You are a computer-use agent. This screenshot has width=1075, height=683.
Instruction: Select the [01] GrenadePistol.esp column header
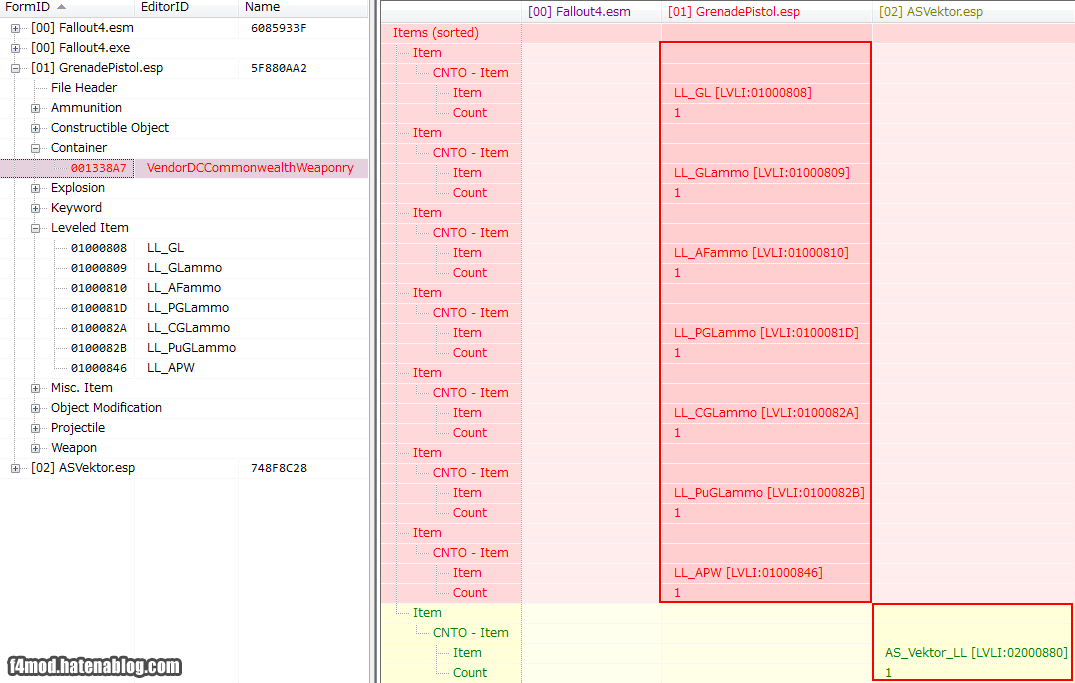(x=766, y=12)
